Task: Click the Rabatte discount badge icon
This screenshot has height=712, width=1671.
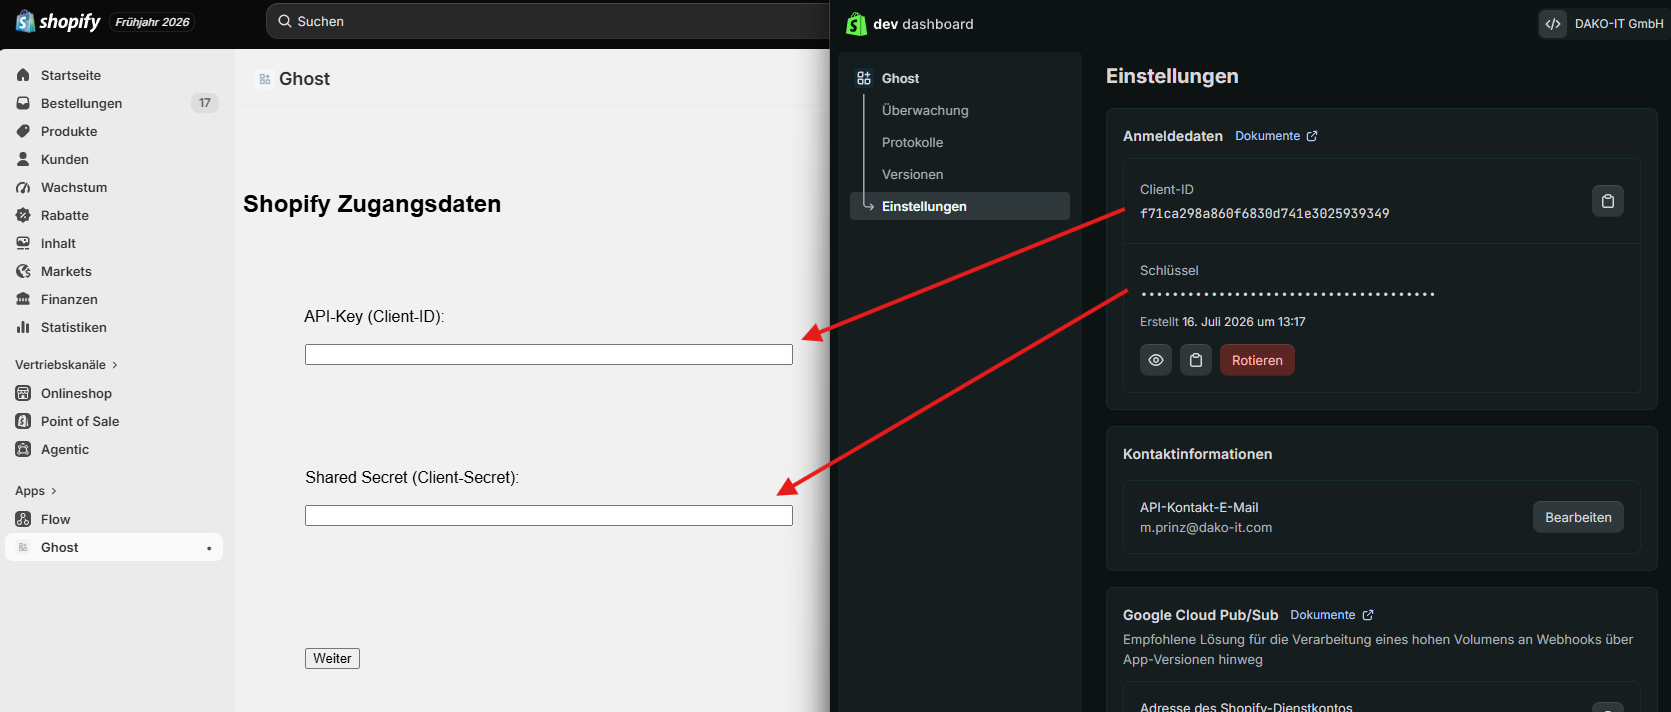Action: 23,215
